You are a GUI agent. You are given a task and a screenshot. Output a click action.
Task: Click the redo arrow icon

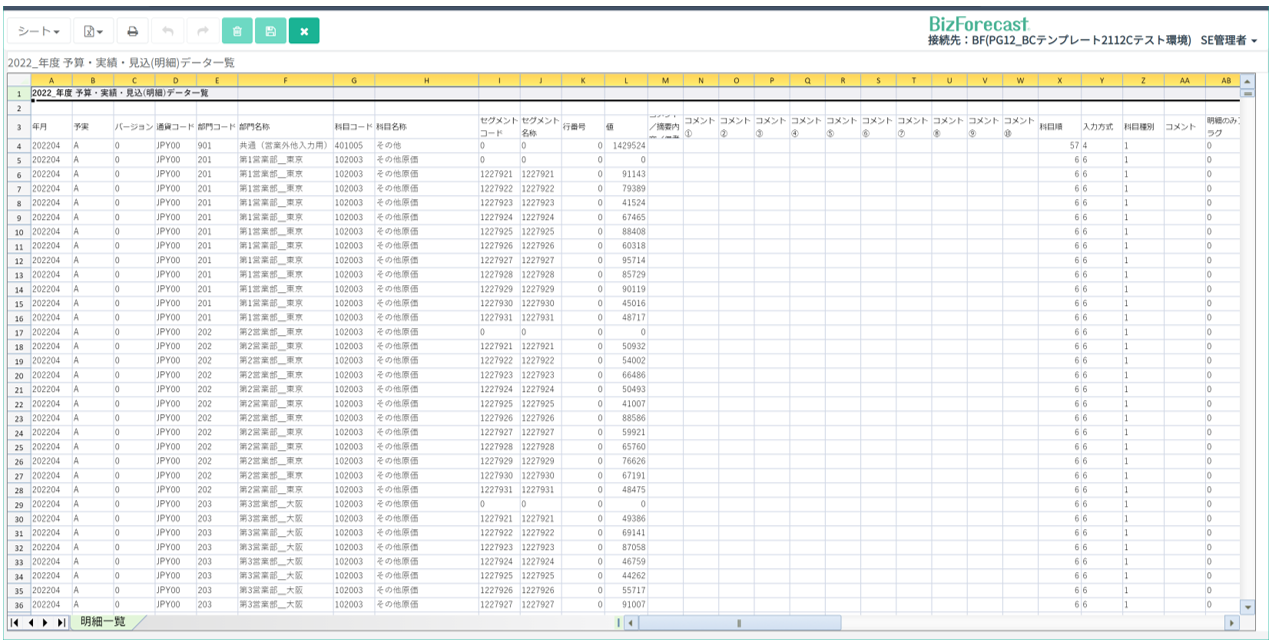pos(201,32)
